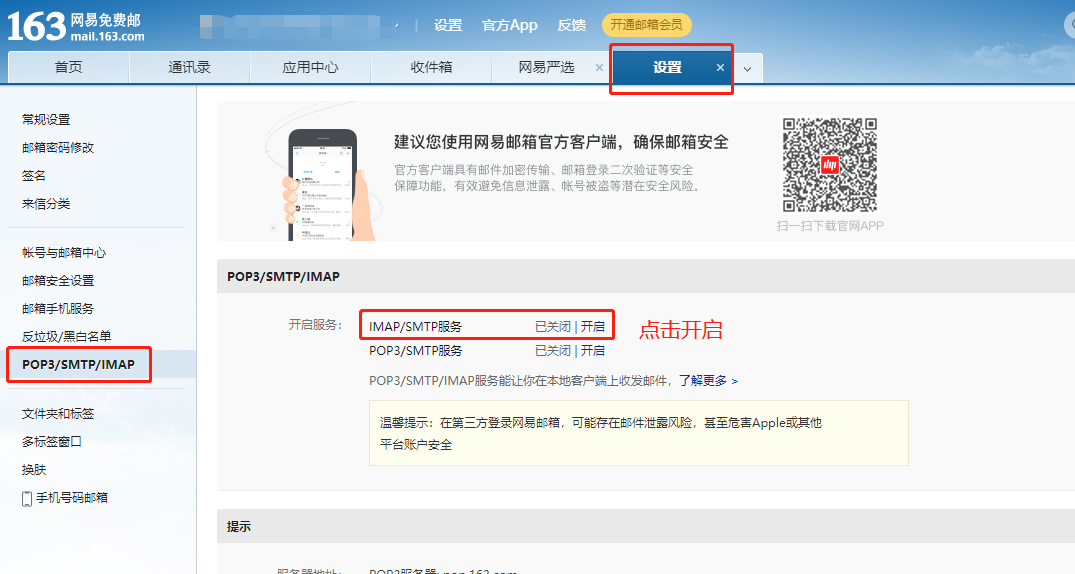The width and height of the screenshot is (1075, 574).
Task: Open 多标签窗口 settings
Action: click(x=51, y=442)
